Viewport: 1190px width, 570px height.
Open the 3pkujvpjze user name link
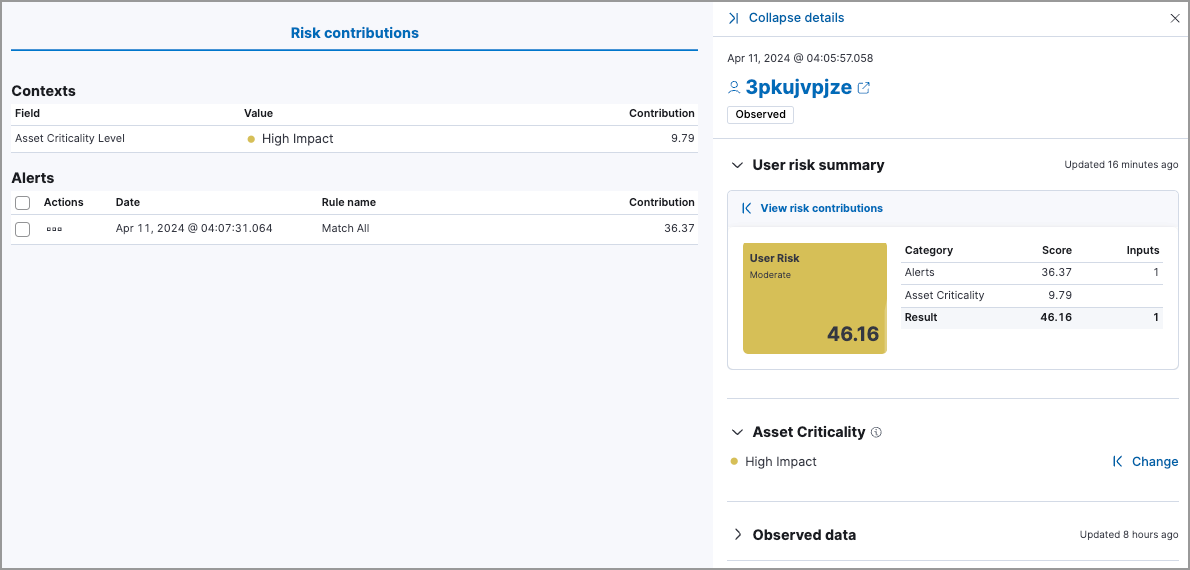tap(798, 87)
